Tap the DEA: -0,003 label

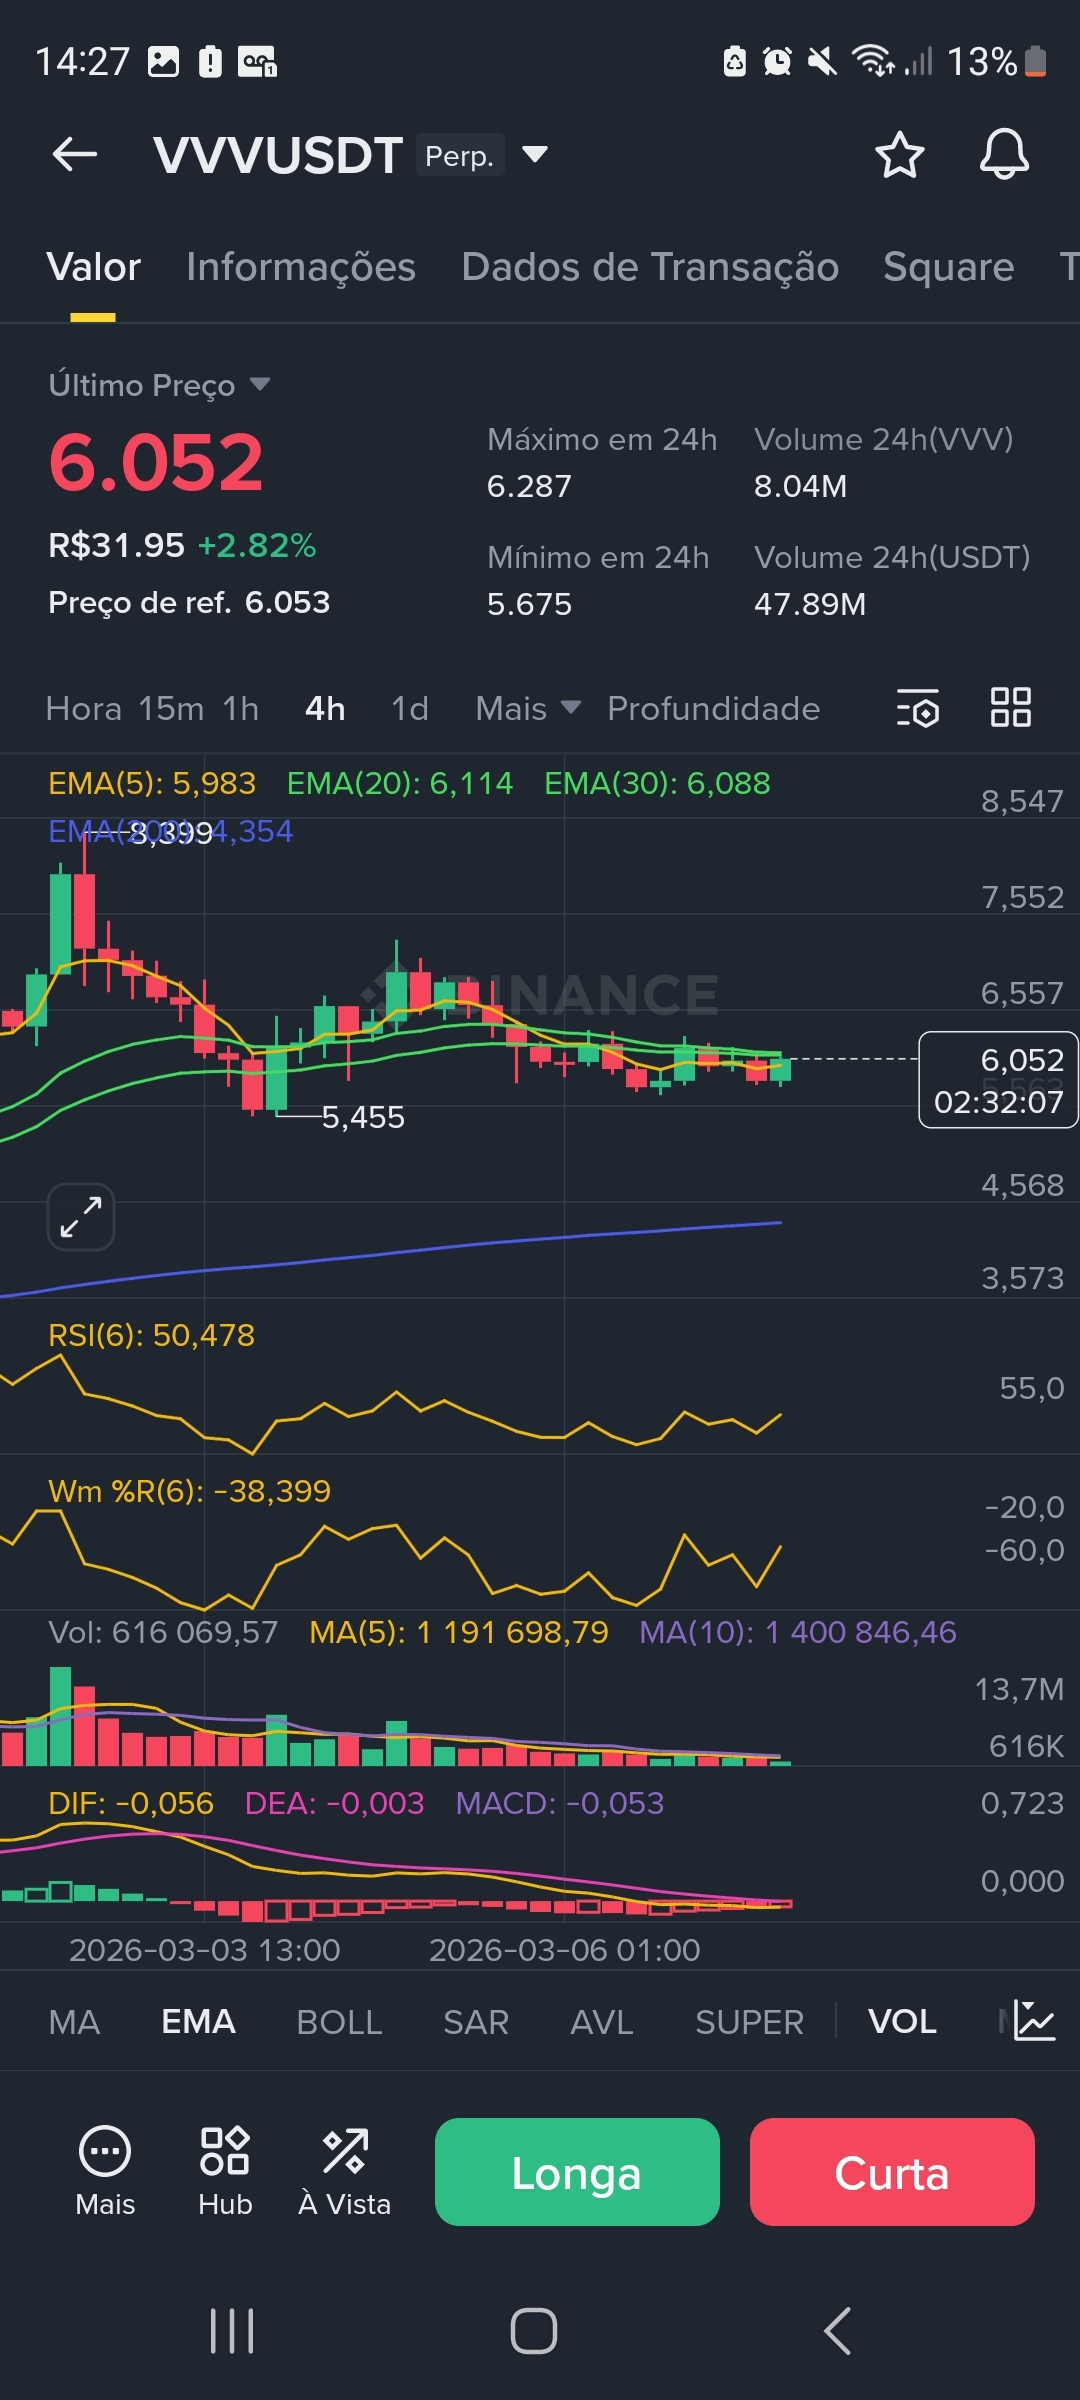click(x=335, y=1803)
